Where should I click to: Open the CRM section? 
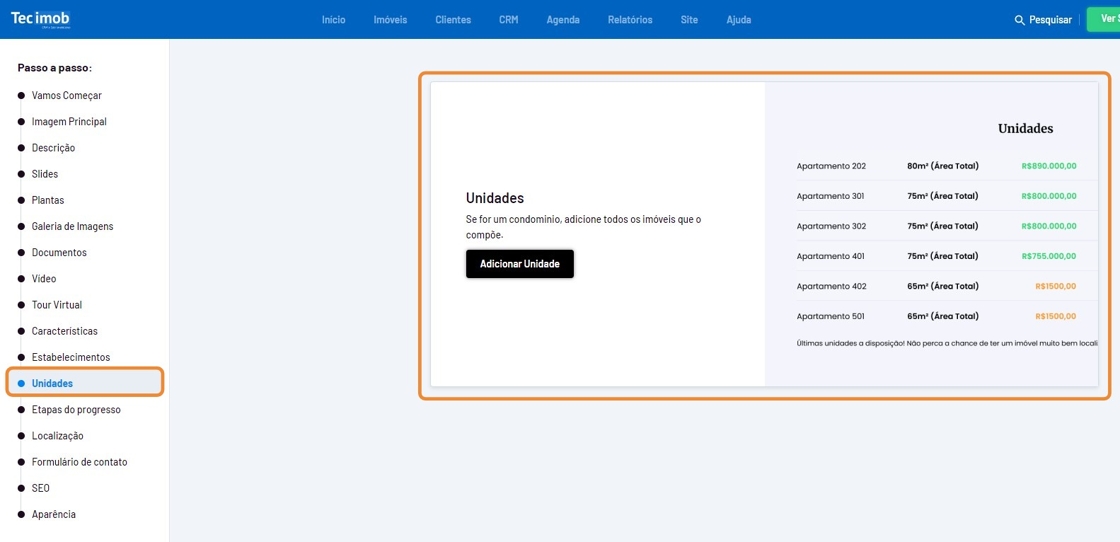point(508,20)
